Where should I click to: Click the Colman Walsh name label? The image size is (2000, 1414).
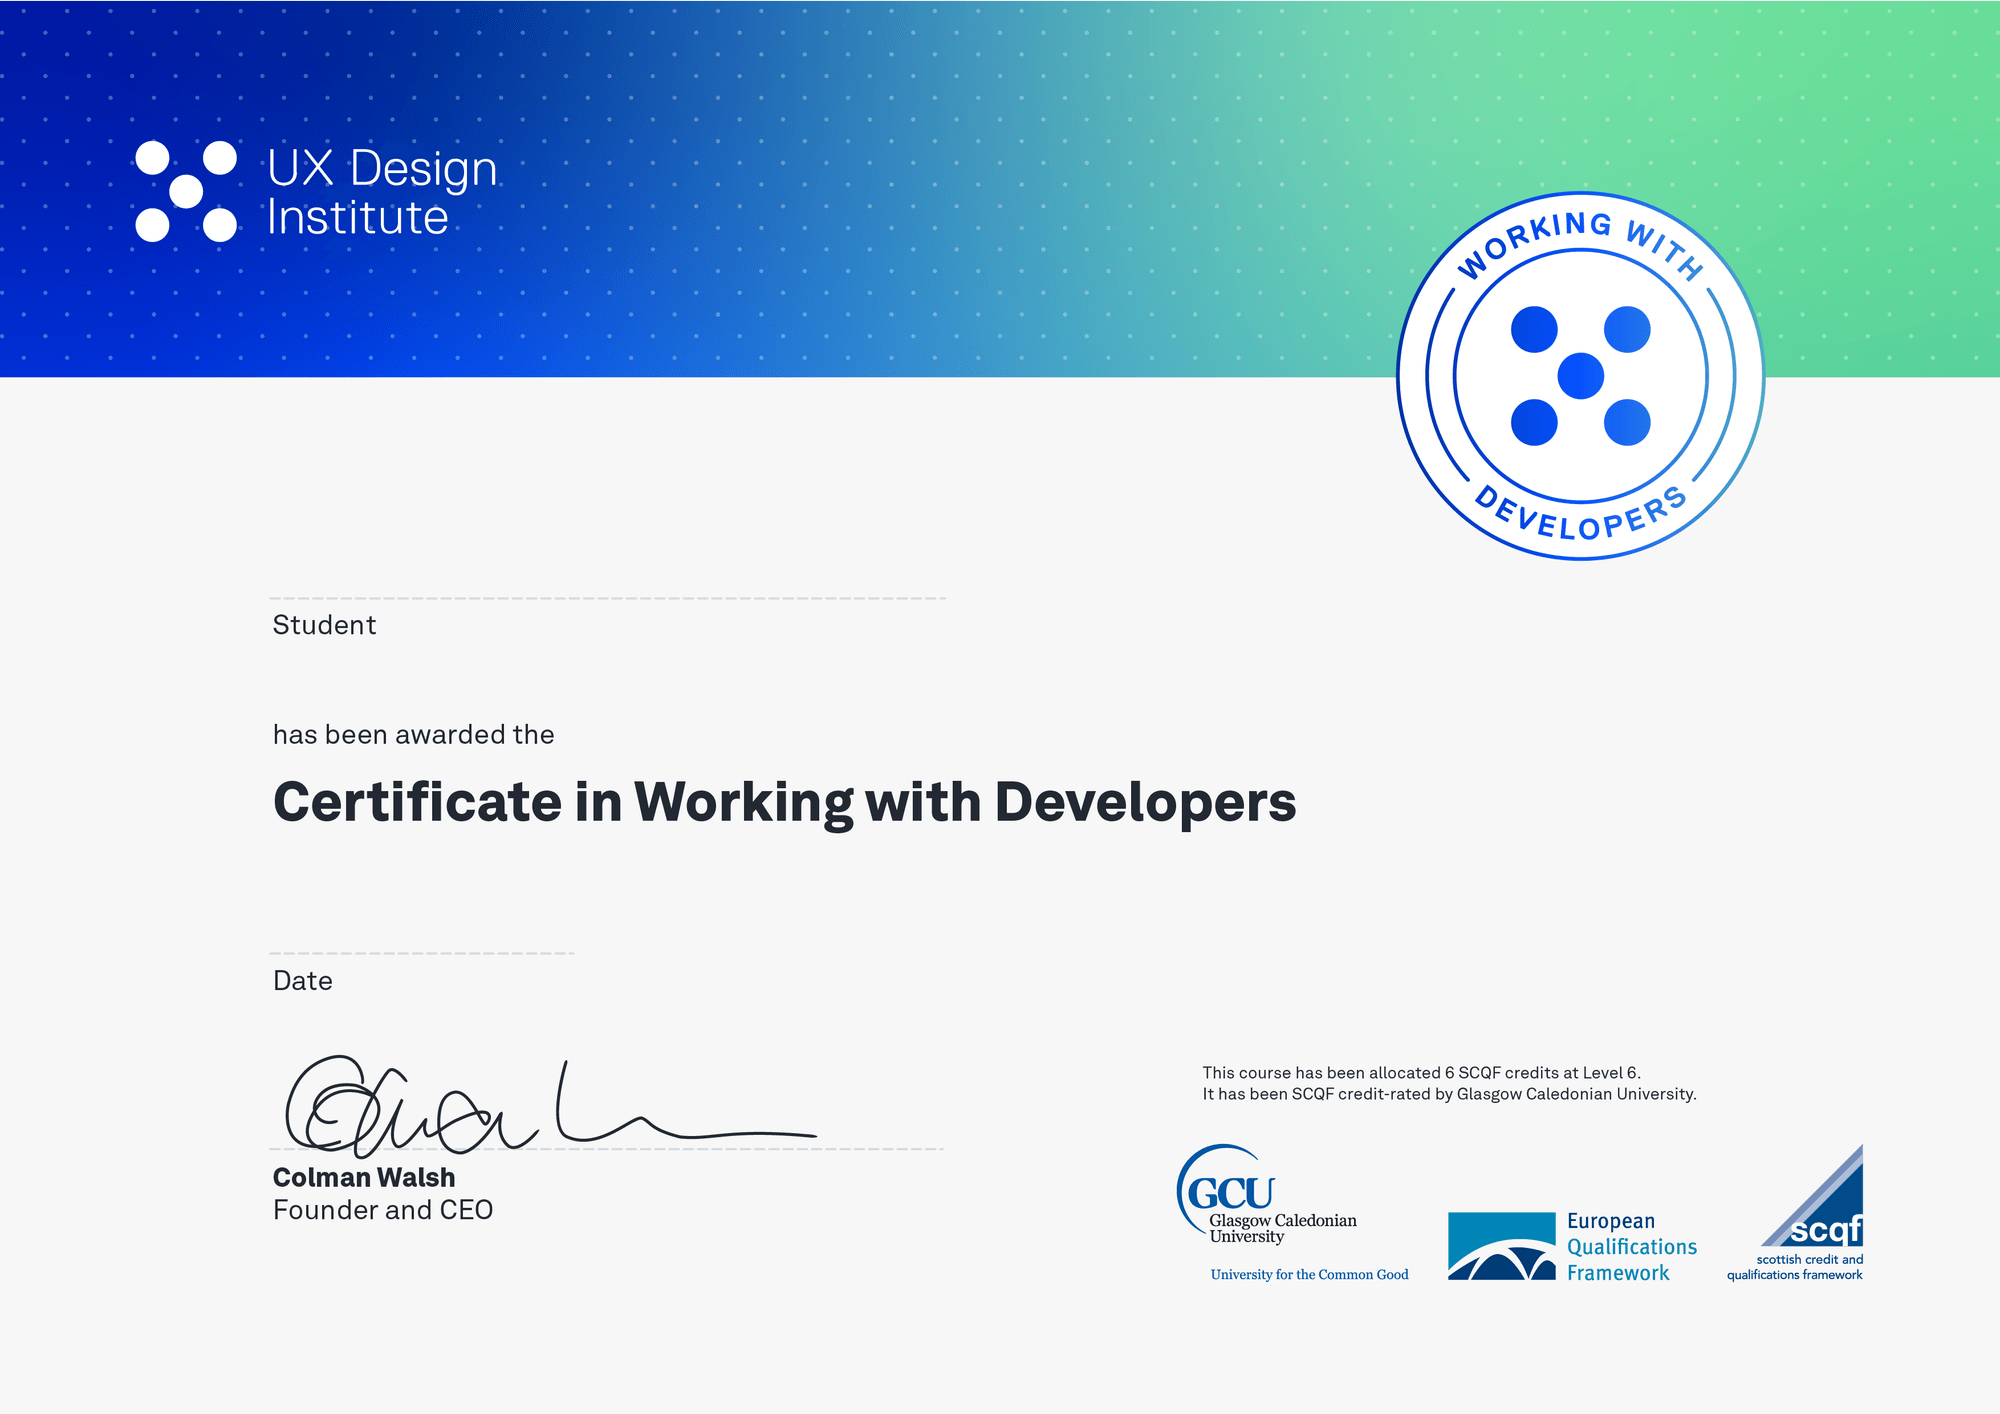click(x=364, y=1178)
